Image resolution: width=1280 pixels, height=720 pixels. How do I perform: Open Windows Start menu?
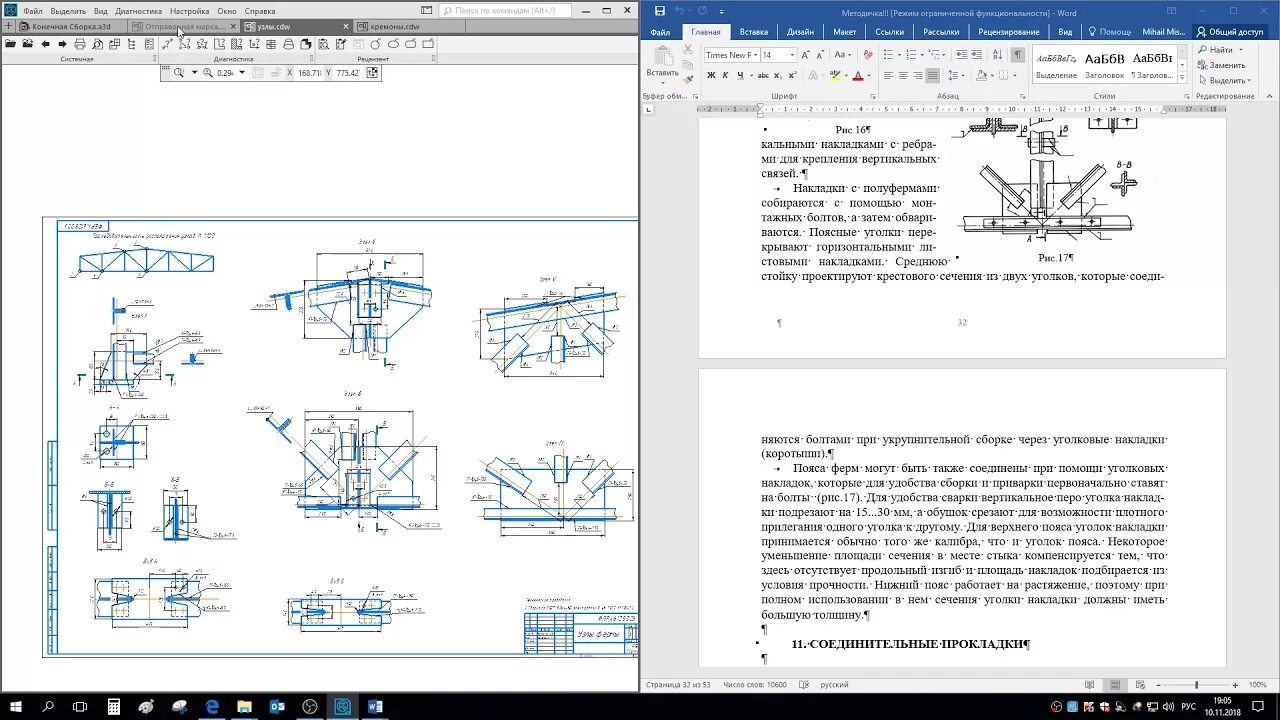point(16,706)
